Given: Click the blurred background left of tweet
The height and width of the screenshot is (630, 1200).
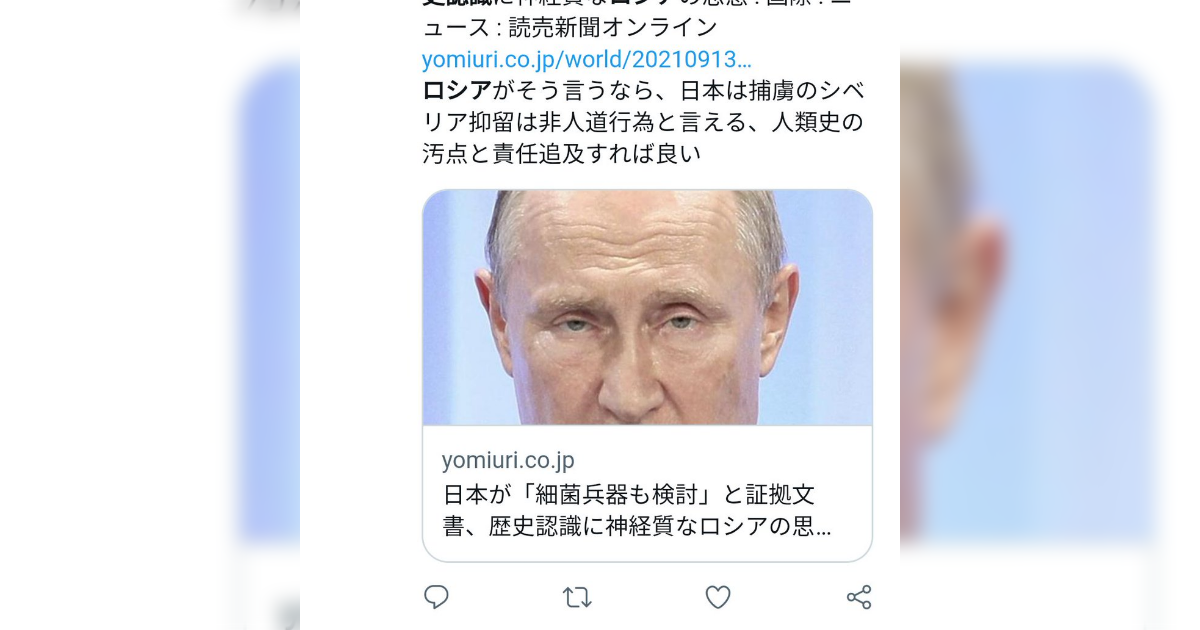Looking at the screenshot, I should (150, 315).
